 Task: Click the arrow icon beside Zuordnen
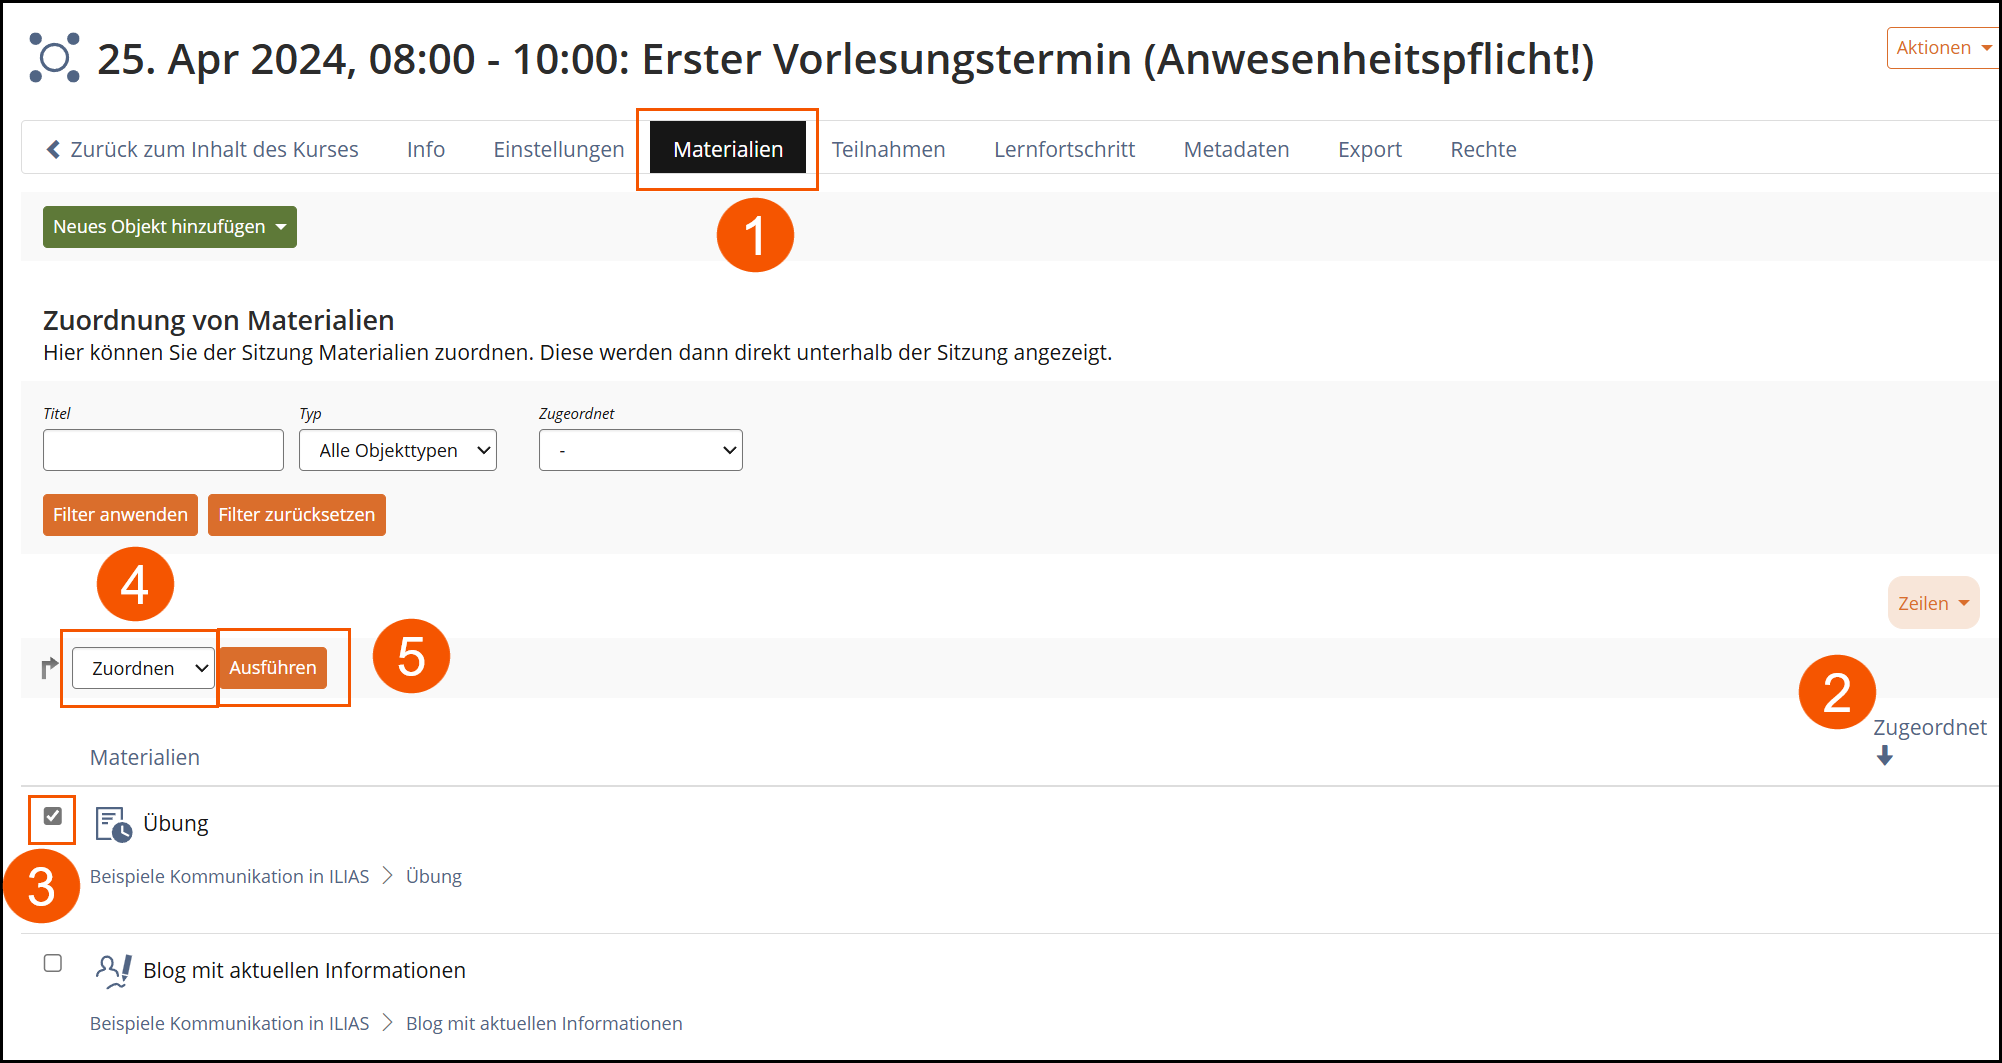click(49, 668)
